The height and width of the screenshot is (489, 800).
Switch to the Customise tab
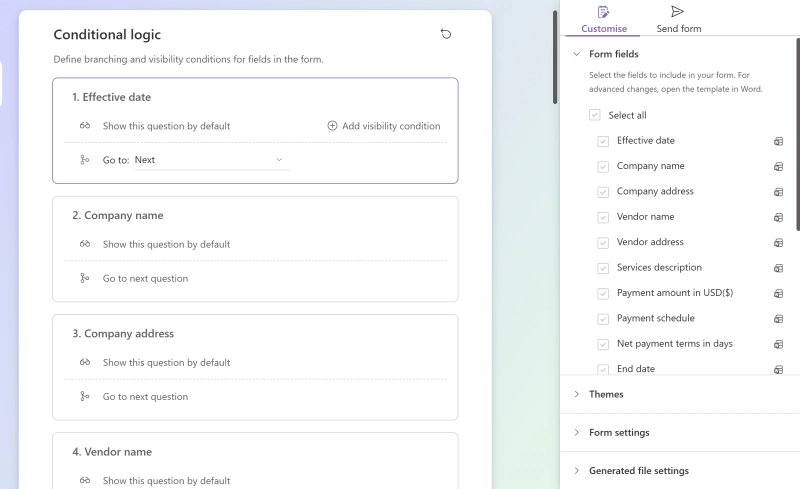604,20
